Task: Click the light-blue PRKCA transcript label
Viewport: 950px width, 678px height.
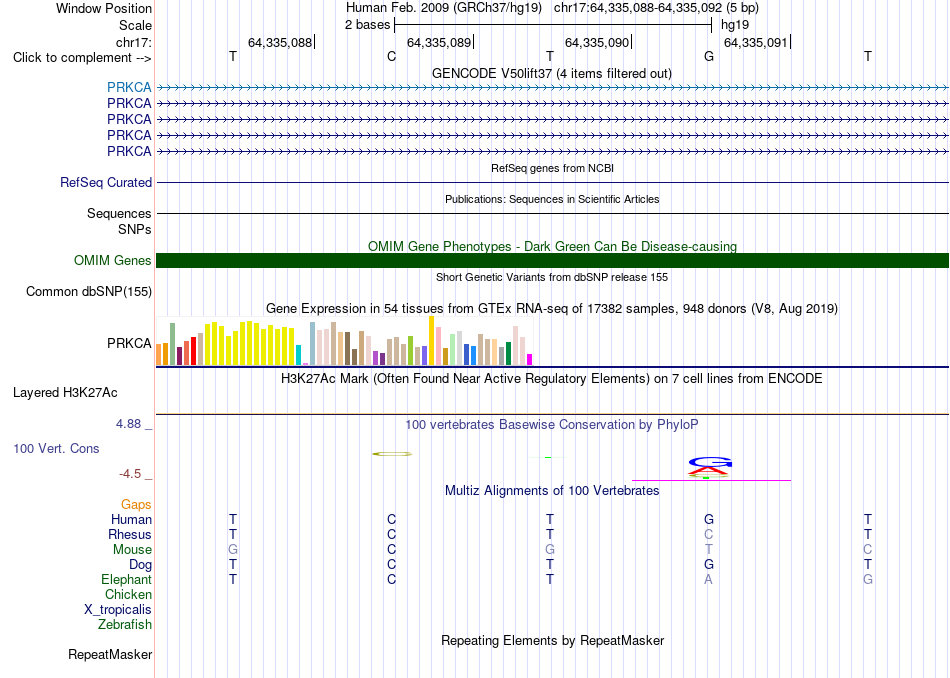Action: click(129, 87)
